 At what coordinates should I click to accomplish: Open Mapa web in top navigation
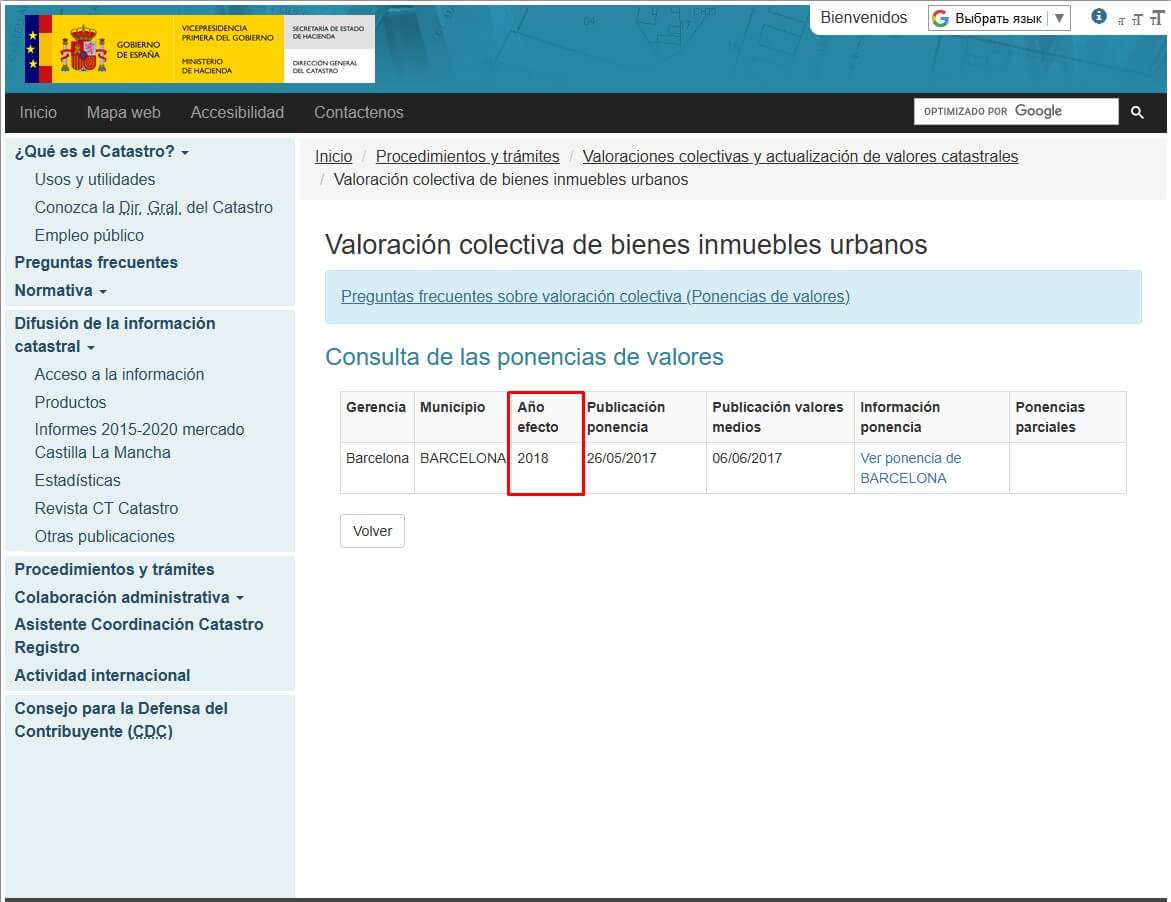coord(123,112)
